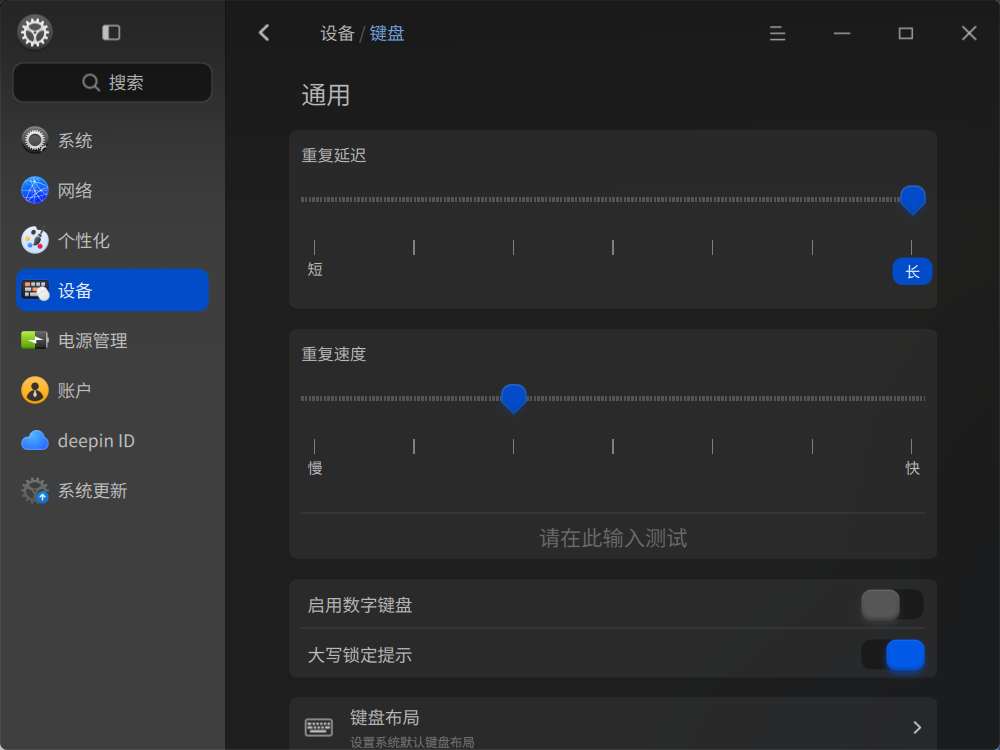
Task: Open the hamburger main menu
Action: point(777,33)
